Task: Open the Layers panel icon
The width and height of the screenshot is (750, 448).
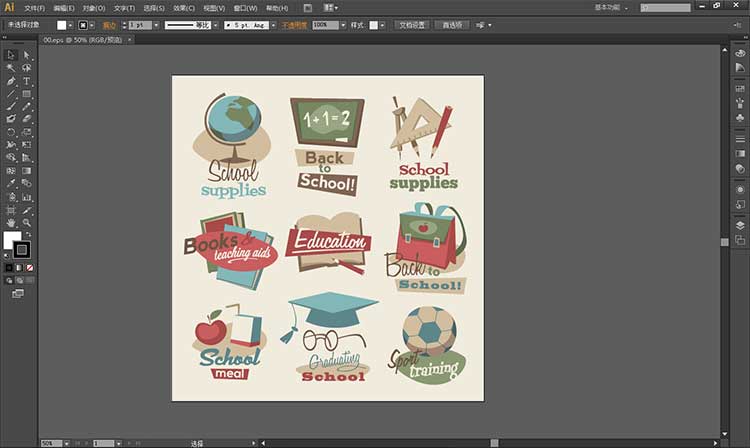Action: (x=740, y=226)
